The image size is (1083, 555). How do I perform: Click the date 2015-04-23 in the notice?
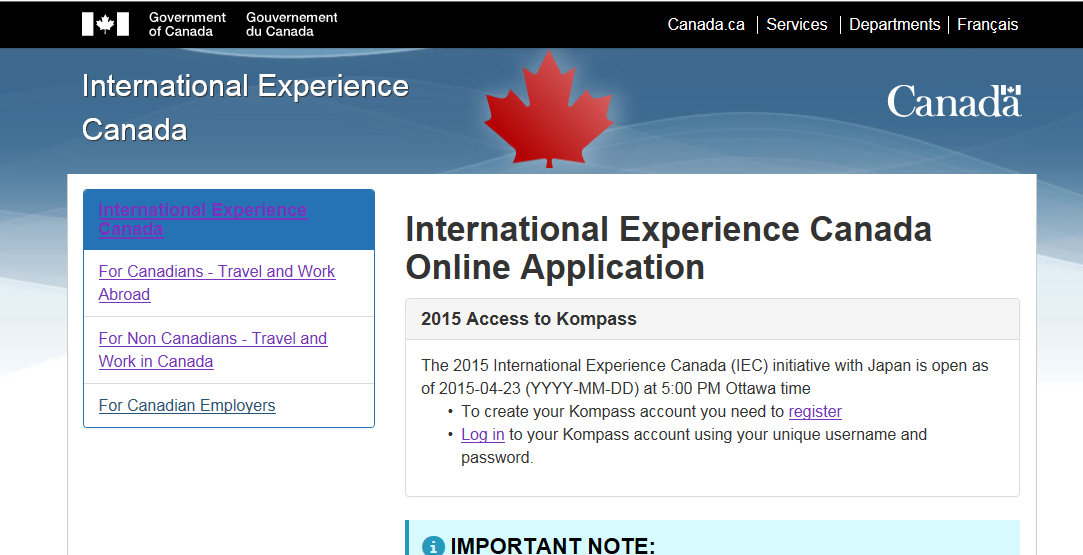tap(479, 388)
